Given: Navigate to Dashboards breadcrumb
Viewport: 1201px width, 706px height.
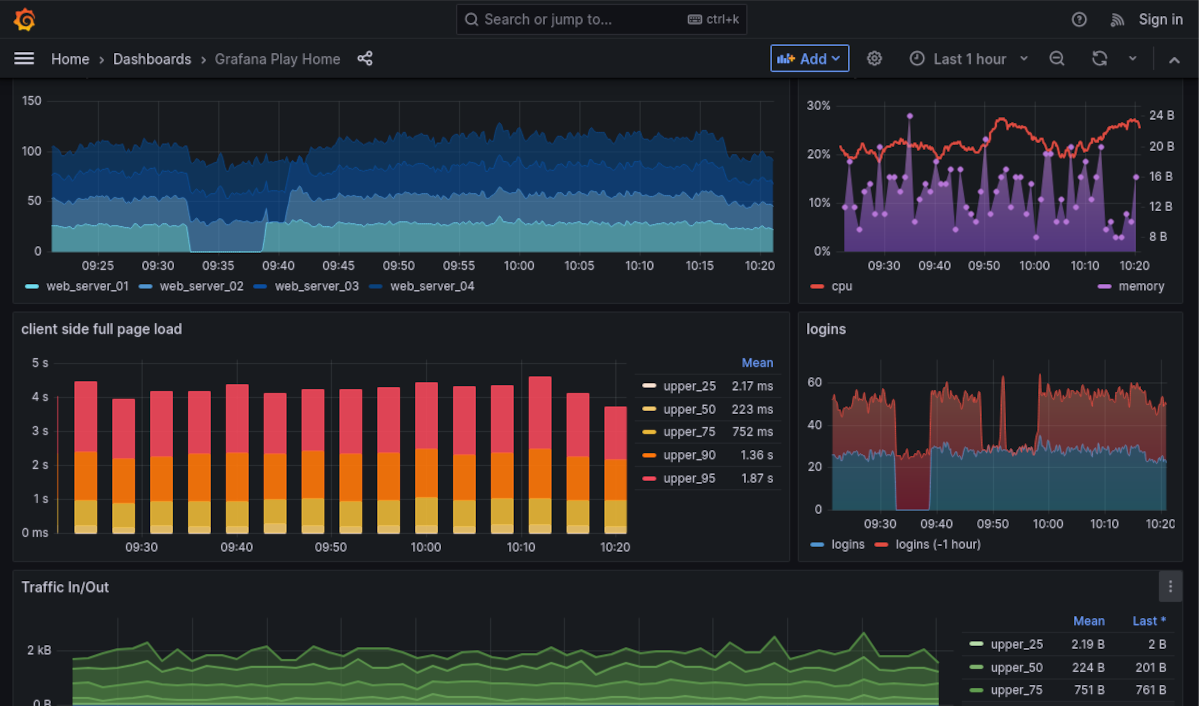Looking at the screenshot, I should click(152, 59).
